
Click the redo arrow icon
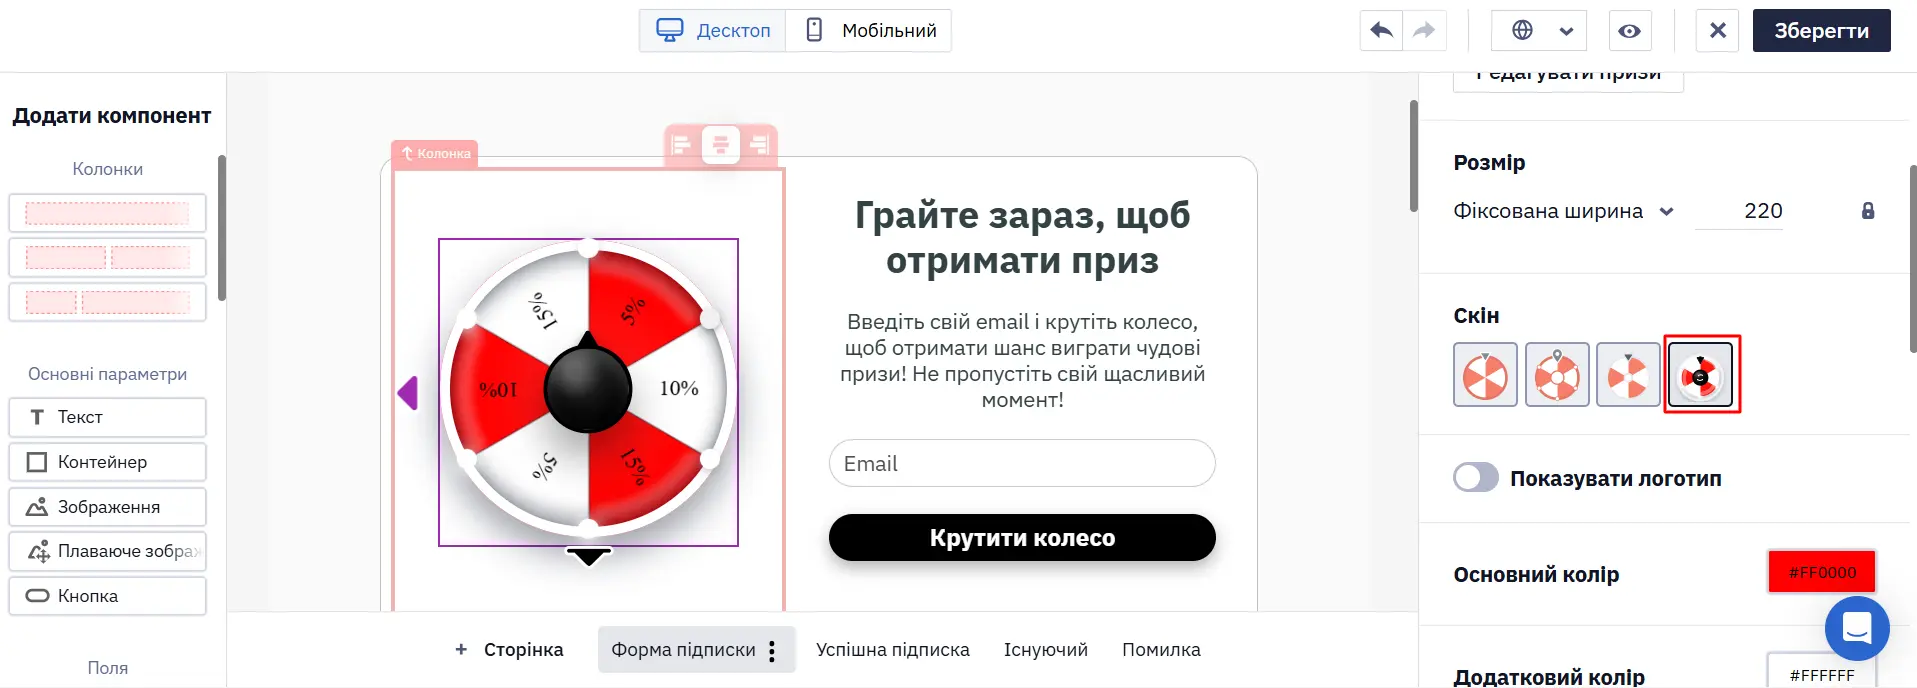(x=1424, y=30)
